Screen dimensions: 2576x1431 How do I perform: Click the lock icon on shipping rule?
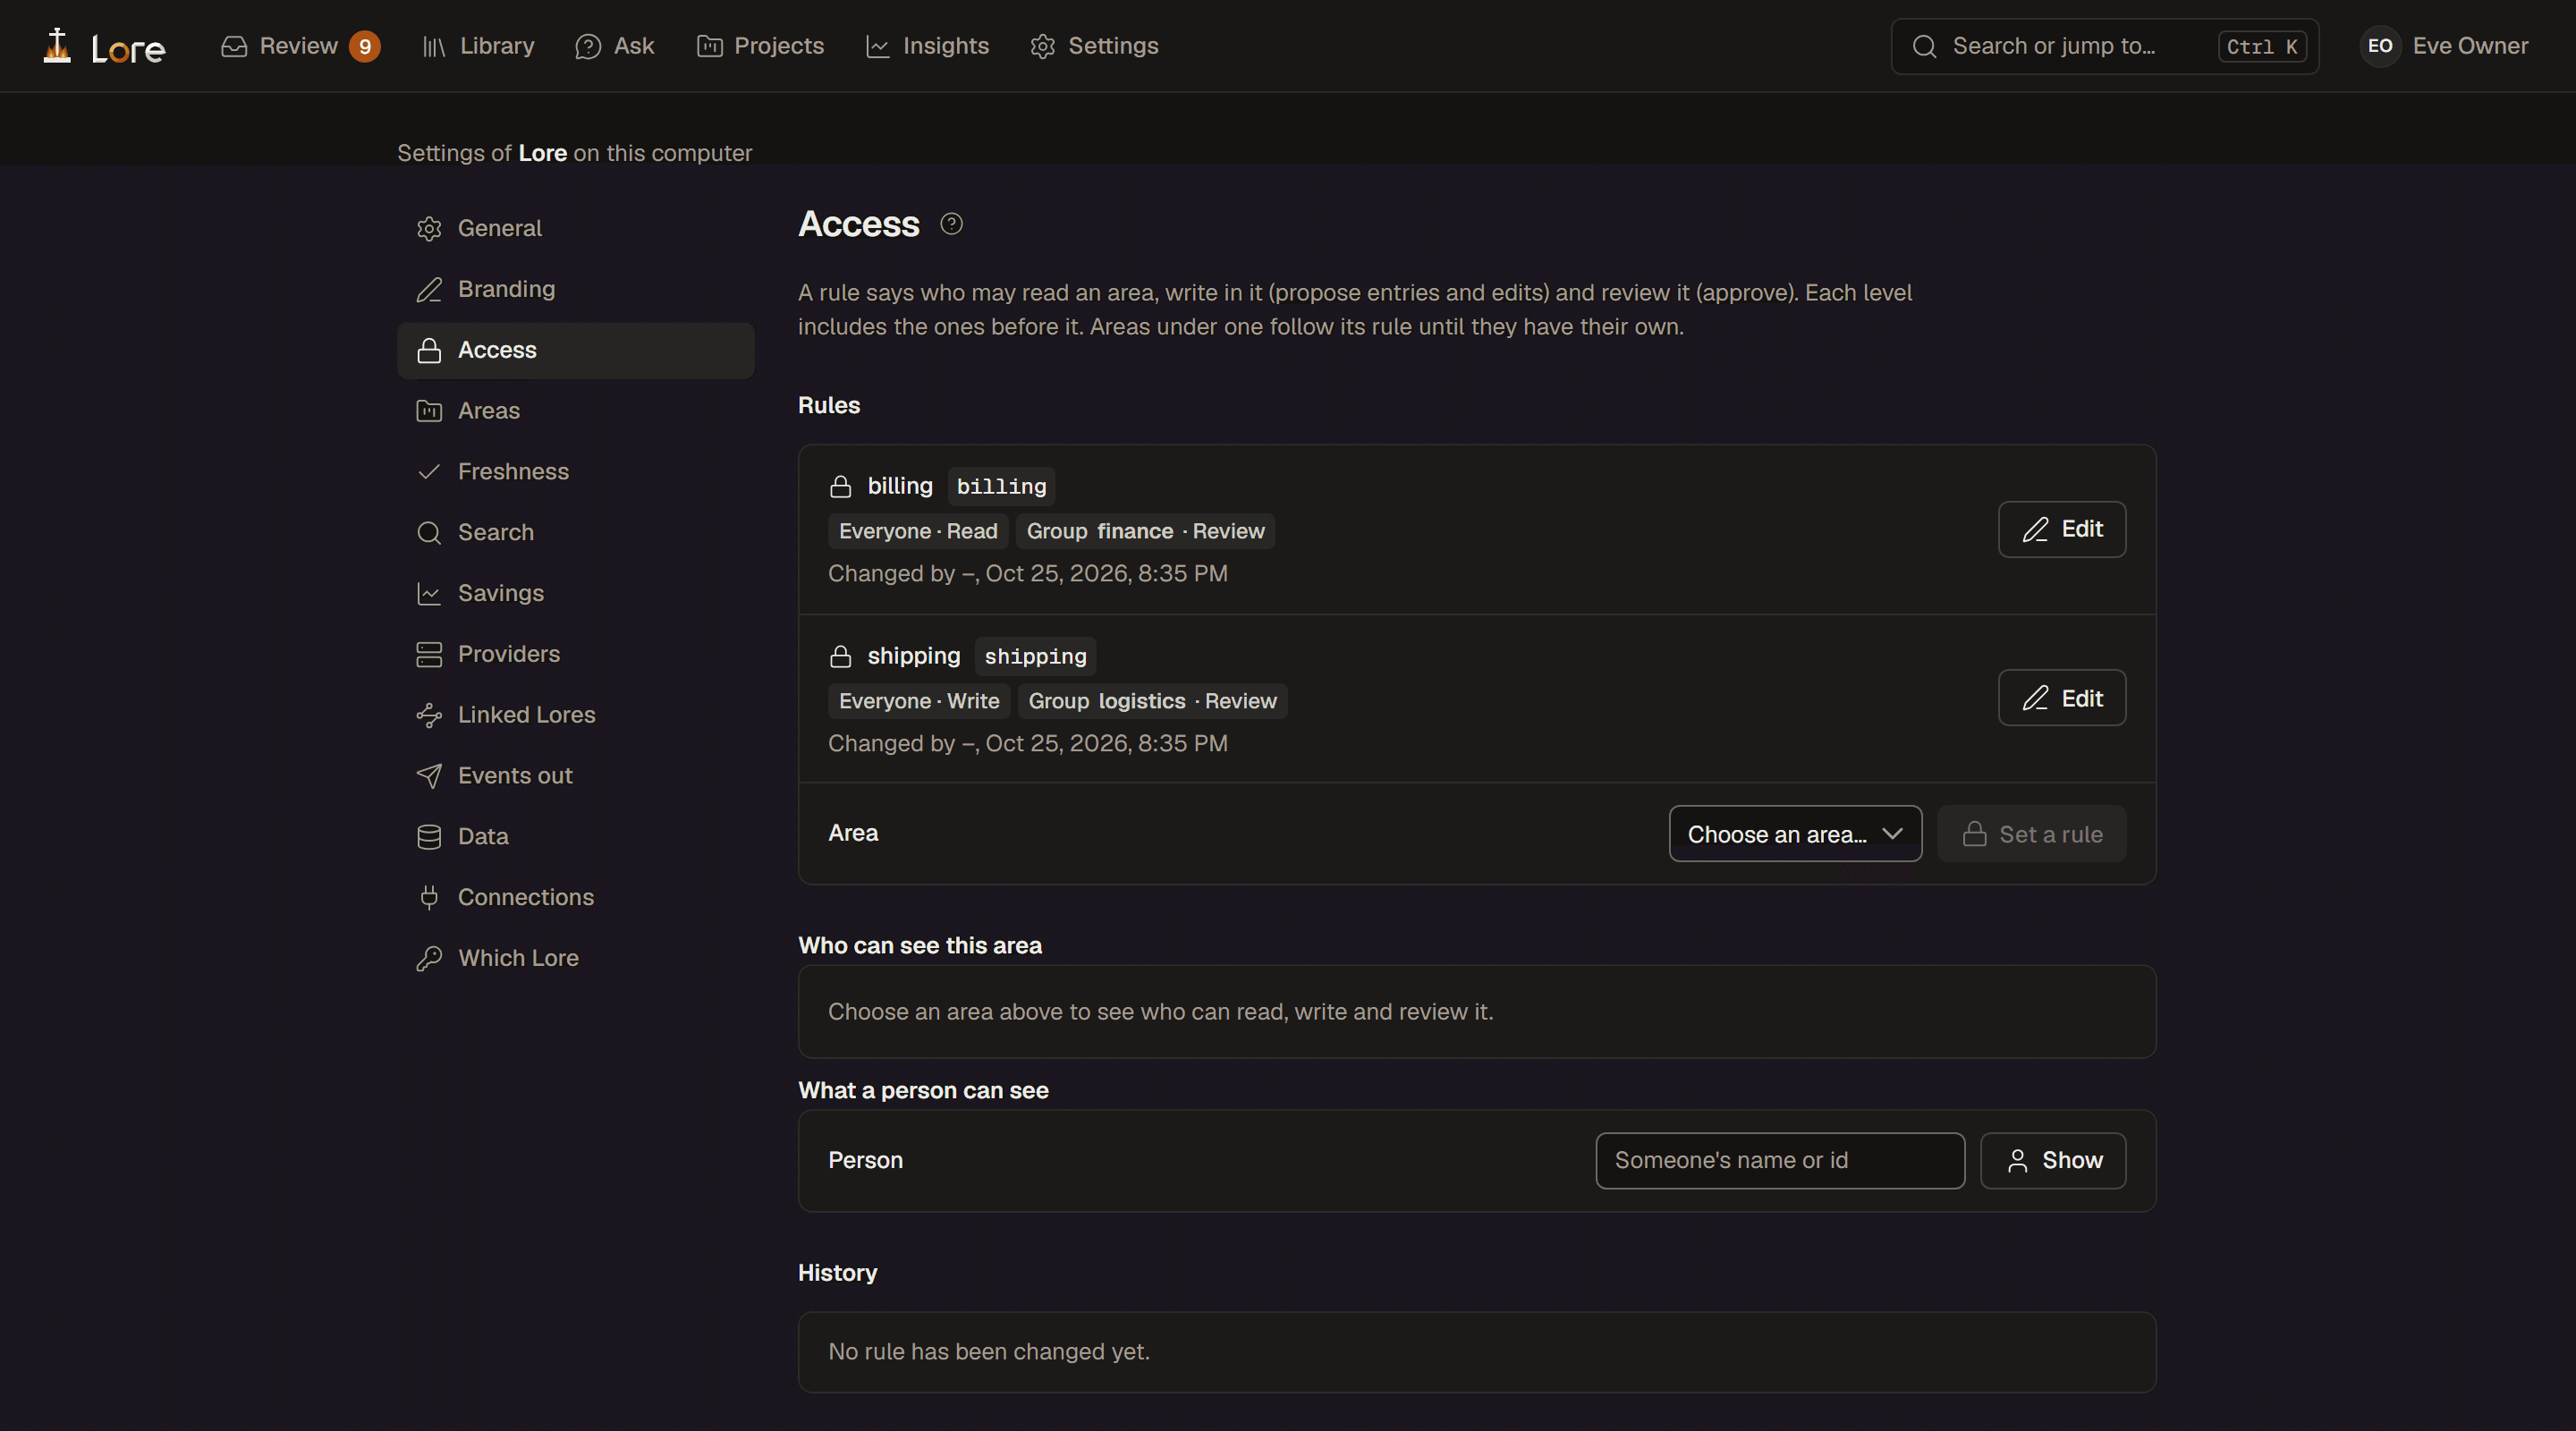[840, 656]
